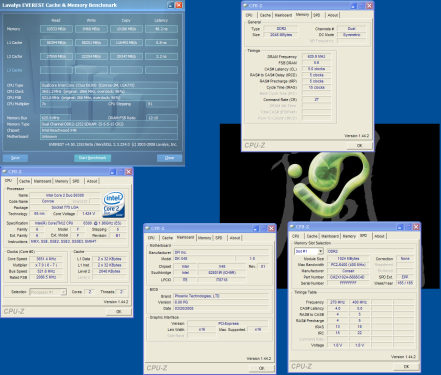
Task: Select About tab in the CPU-Z Memory window
Action: coord(333,15)
